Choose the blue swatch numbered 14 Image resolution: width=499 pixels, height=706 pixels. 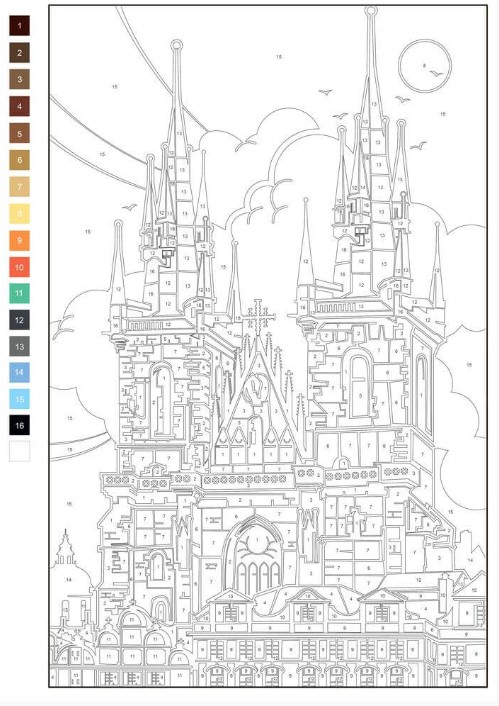pyautogui.click(x=19, y=372)
